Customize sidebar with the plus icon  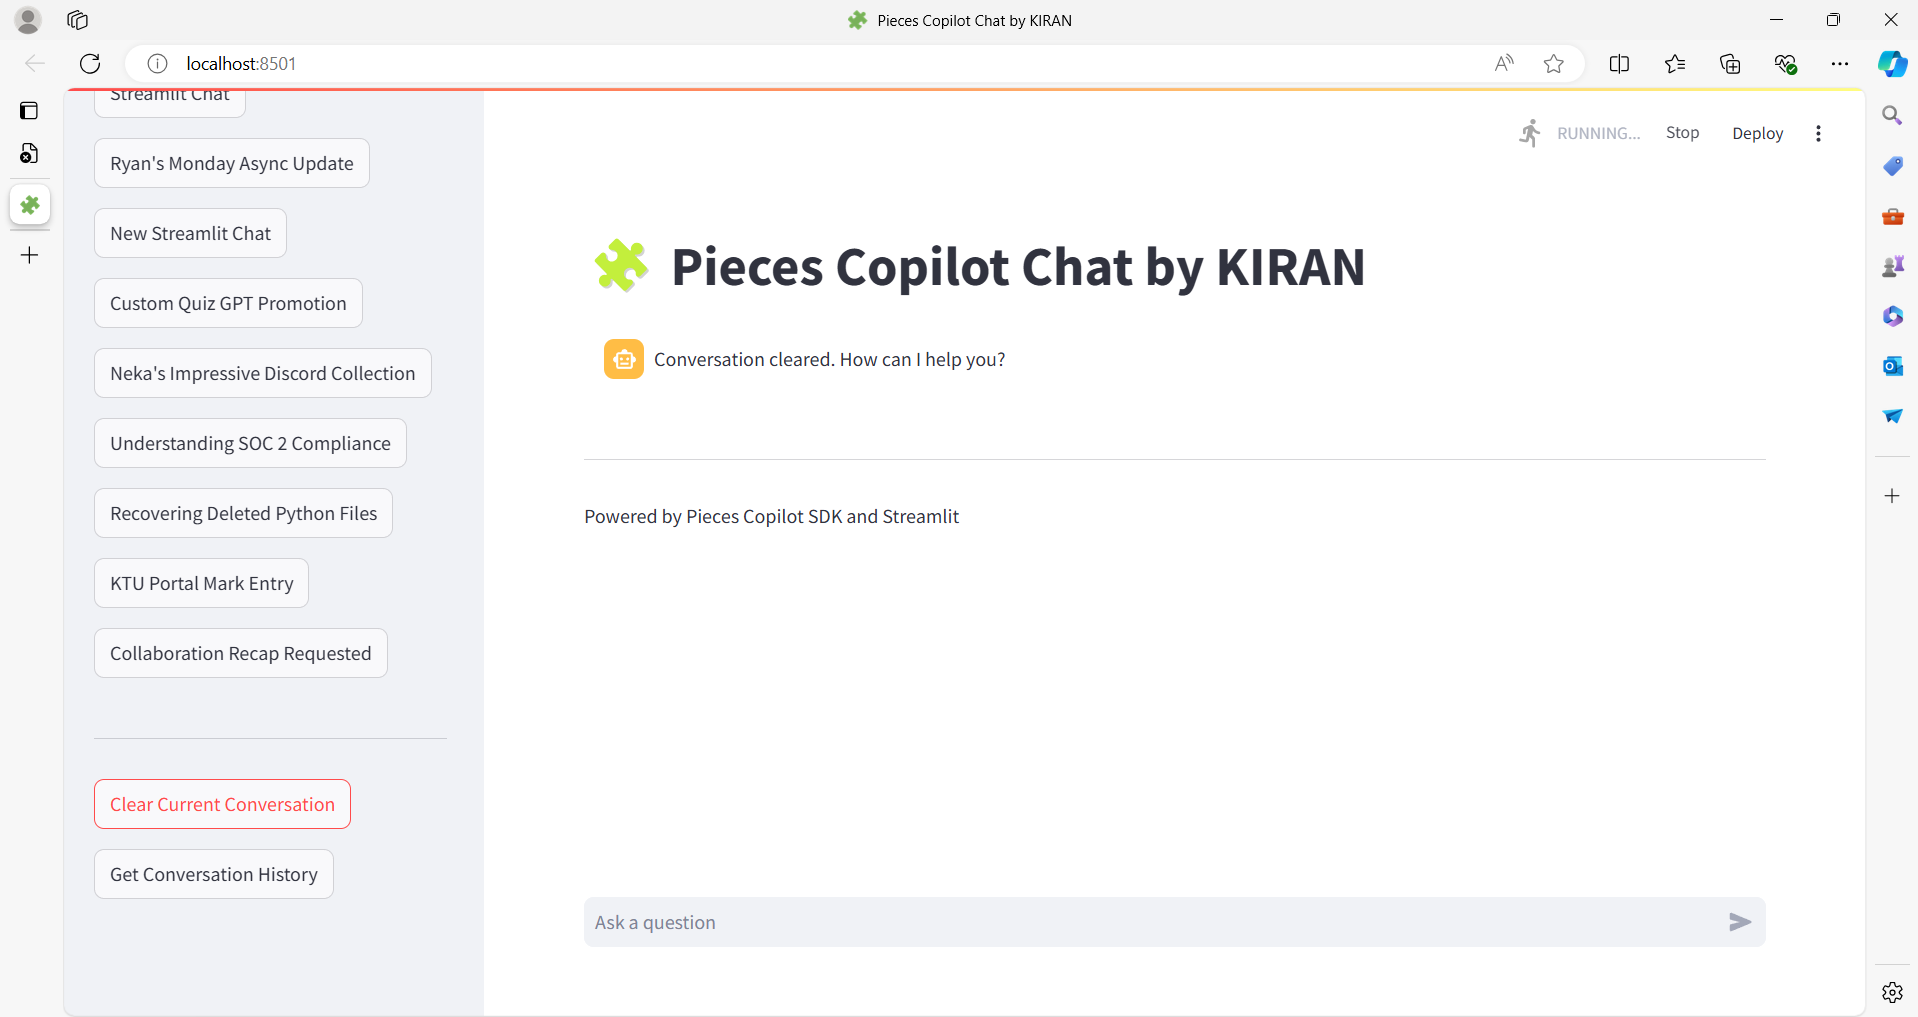click(1892, 496)
